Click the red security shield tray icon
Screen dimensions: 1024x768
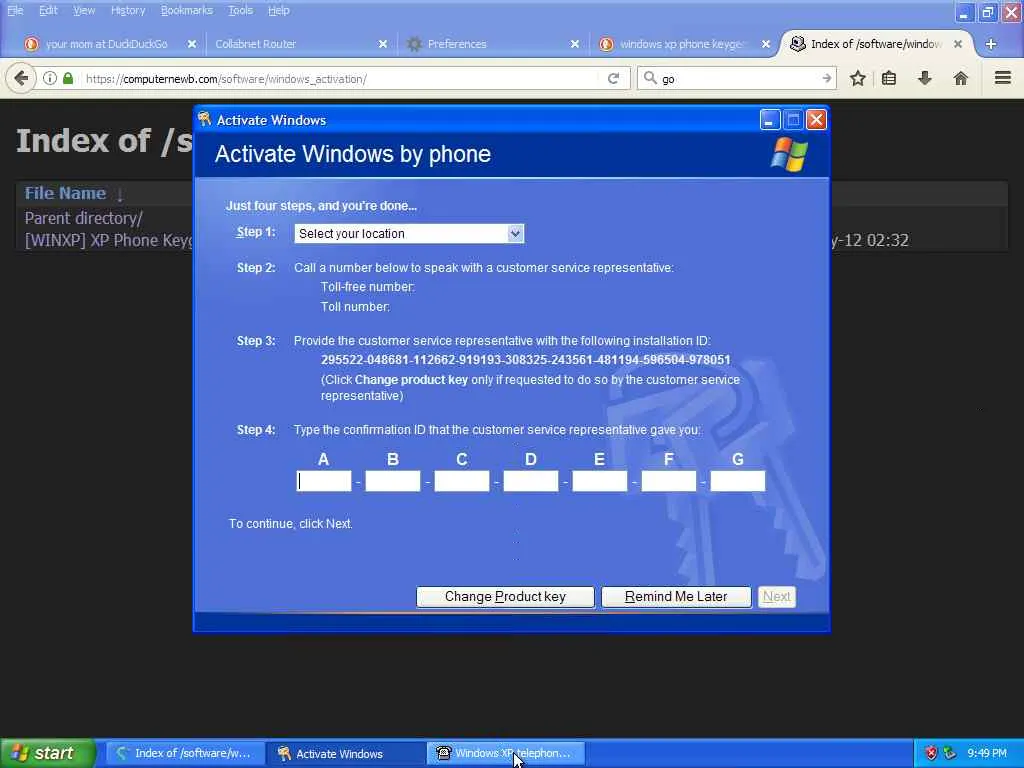coord(931,753)
